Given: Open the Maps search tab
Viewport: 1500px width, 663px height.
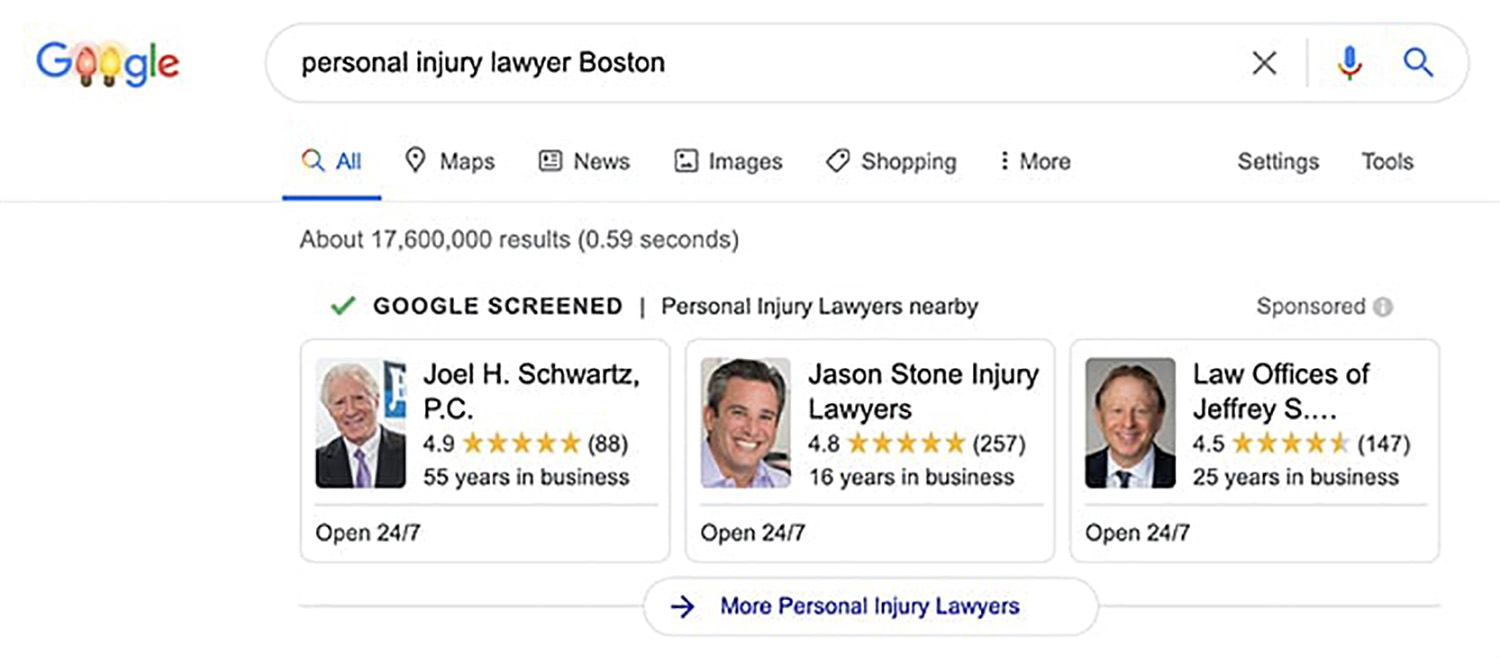Looking at the screenshot, I should pos(449,161).
